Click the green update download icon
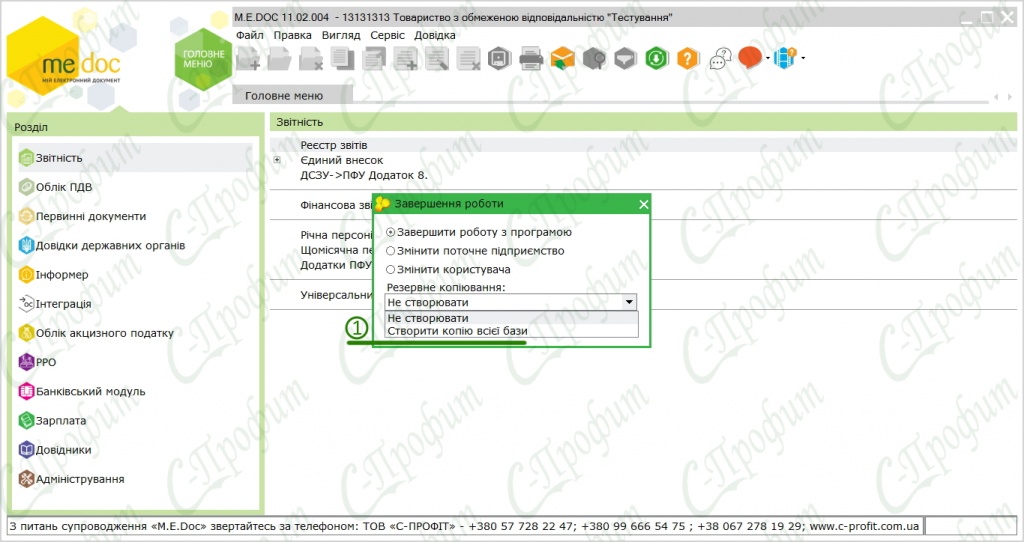1024x542 pixels. pos(656,59)
